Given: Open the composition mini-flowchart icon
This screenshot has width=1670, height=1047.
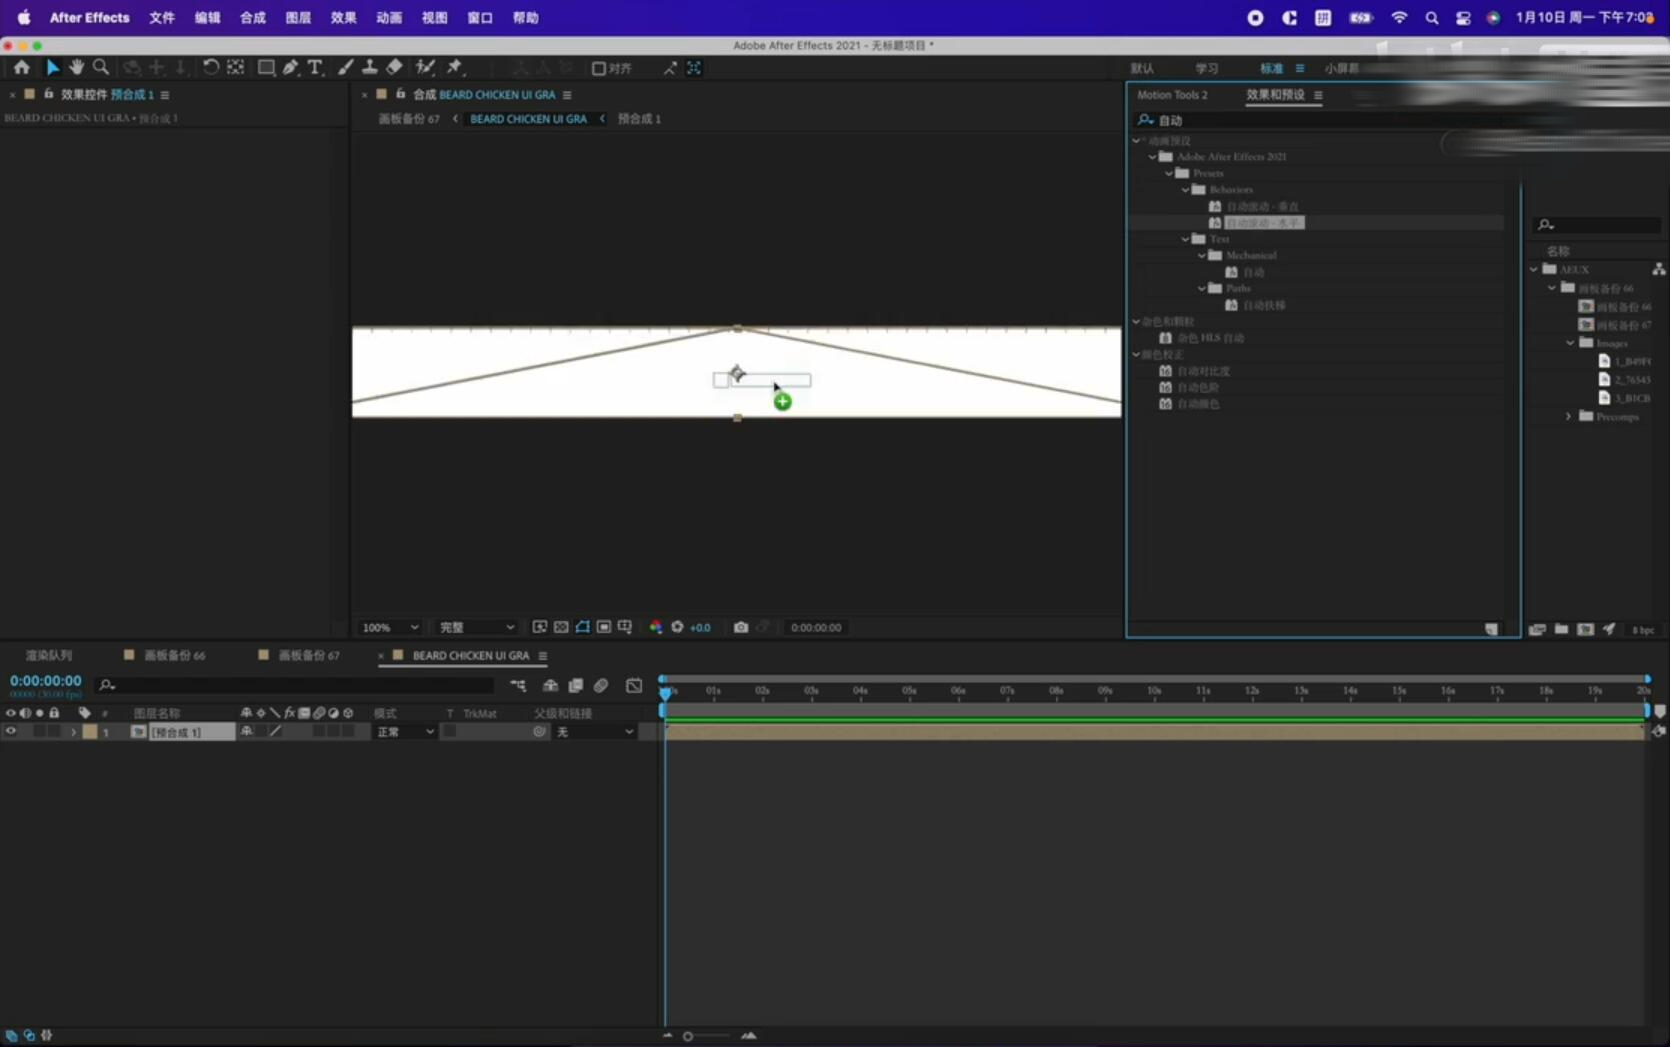Looking at the screenshot, I should (518, 685).
